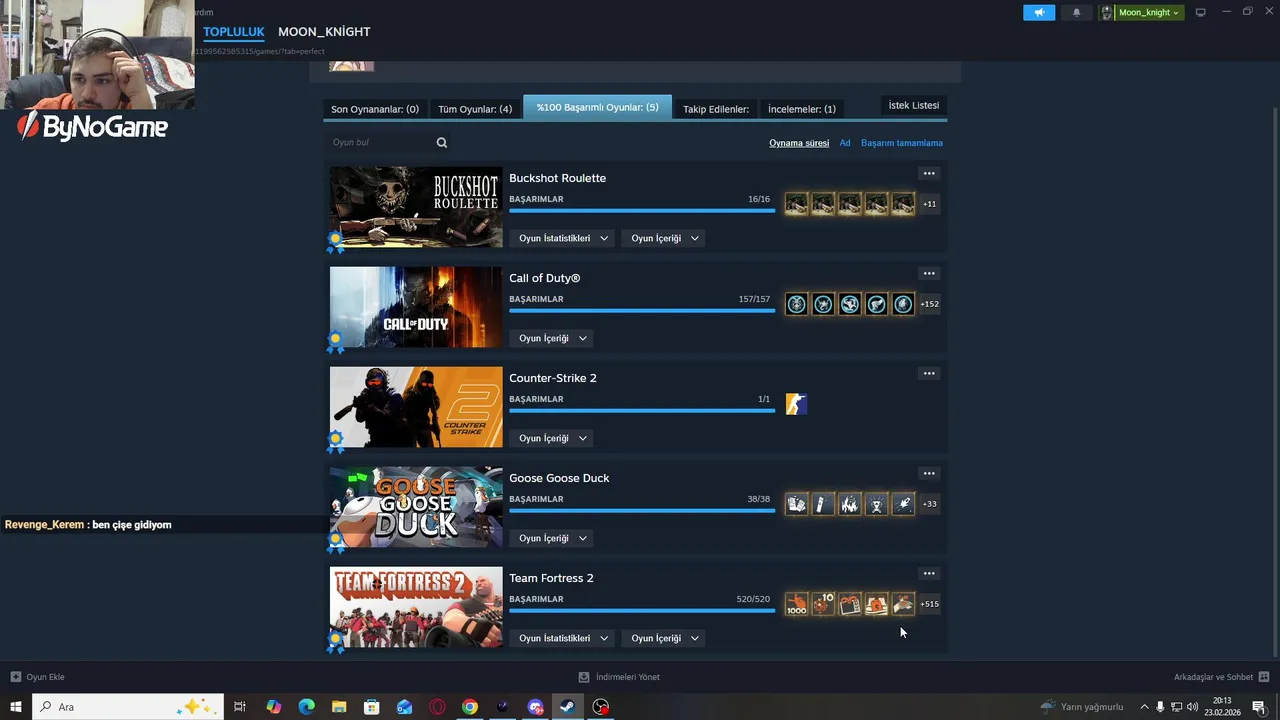Expand Buckshot Roulette Oyun İçeriği dropdown

(665, 238)
